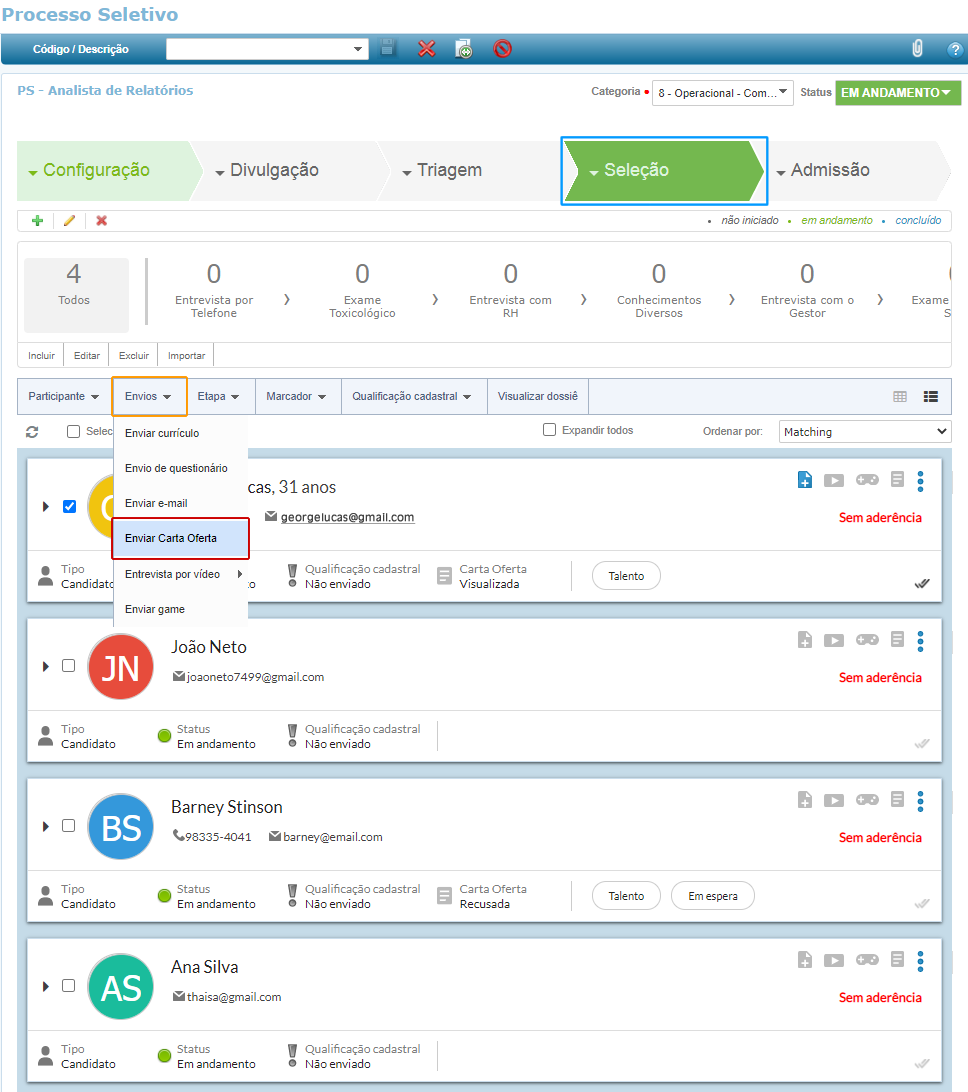Viewport: 968px width, 1092px height.
Task: Click the green plus add stage icon
Action: point(38,221)
